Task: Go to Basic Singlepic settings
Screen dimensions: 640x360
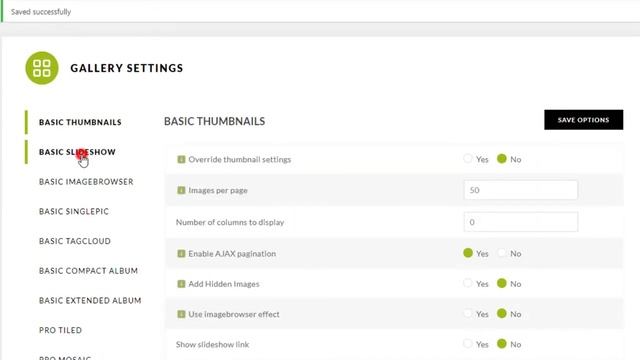Action: pyautogui.click(x=74, y=211)
